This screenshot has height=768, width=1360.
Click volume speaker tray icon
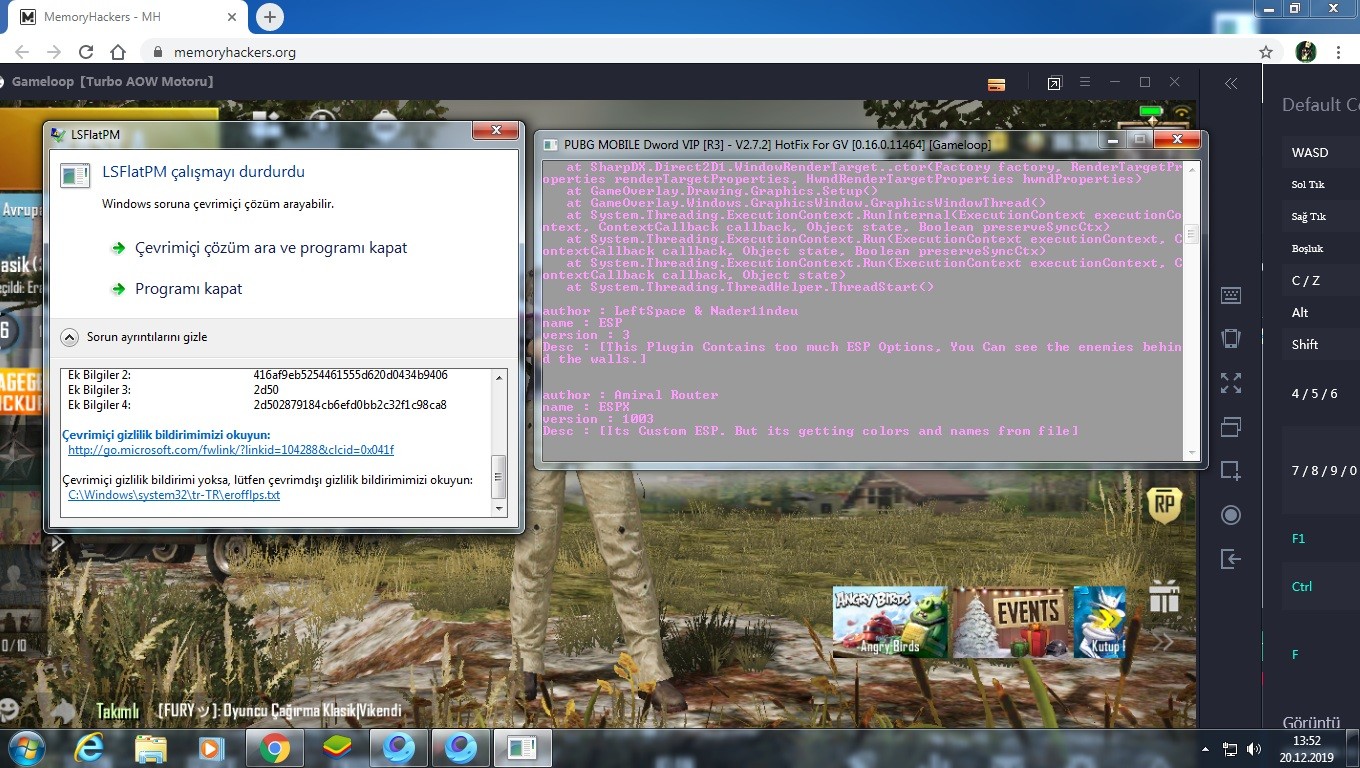1254,748
